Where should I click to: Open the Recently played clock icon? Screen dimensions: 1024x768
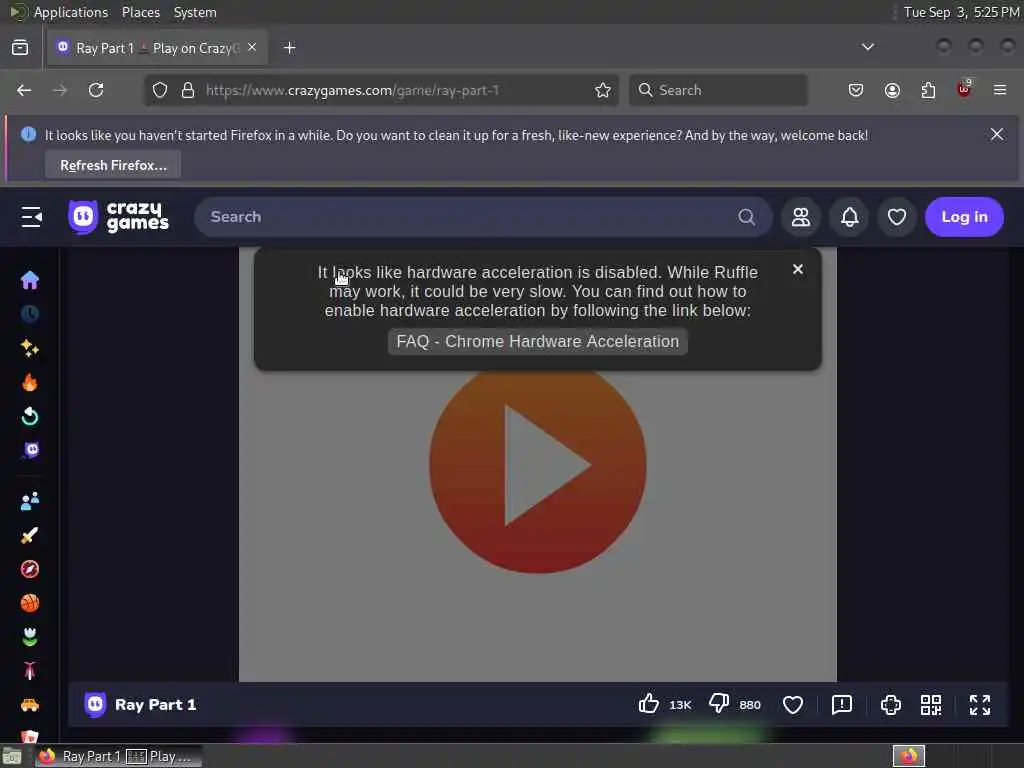click(30, 314)
